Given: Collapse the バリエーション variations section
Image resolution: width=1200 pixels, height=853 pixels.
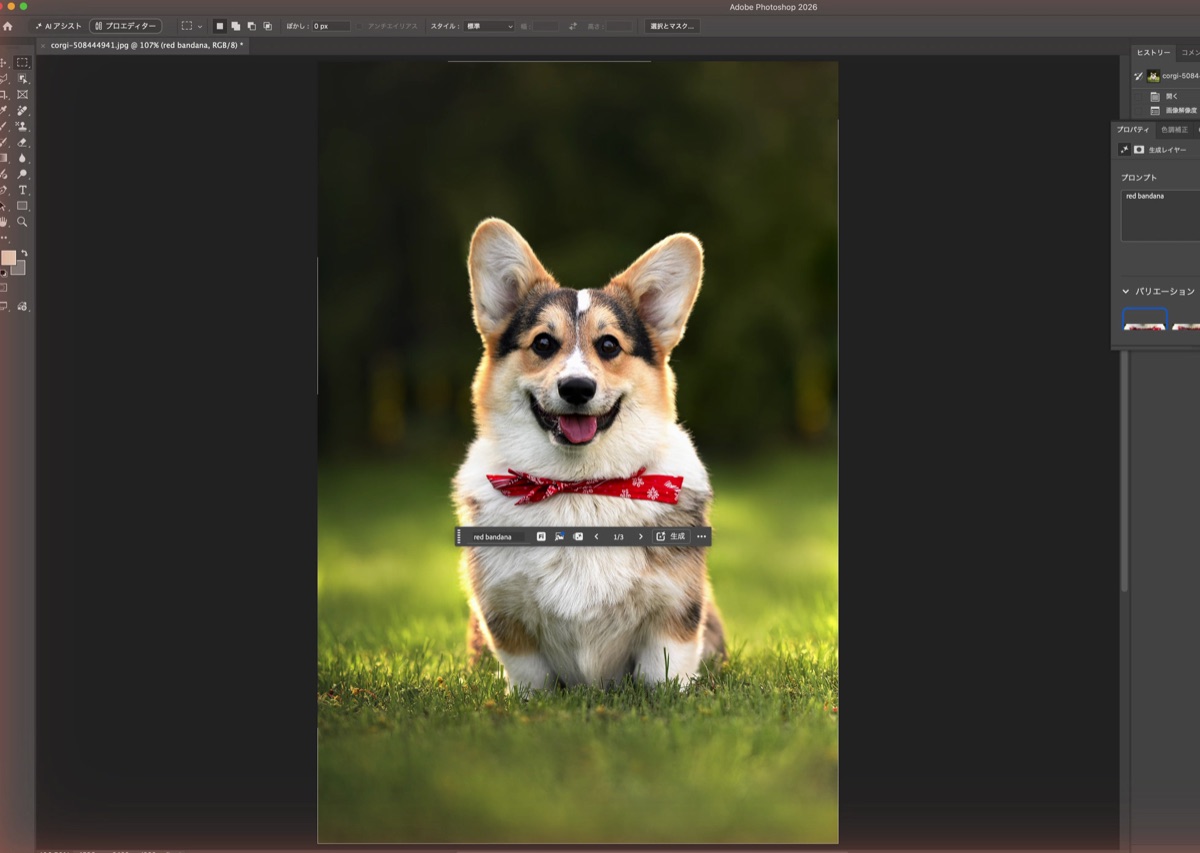Looking at the screenshot, I should tap(1125, 292).
